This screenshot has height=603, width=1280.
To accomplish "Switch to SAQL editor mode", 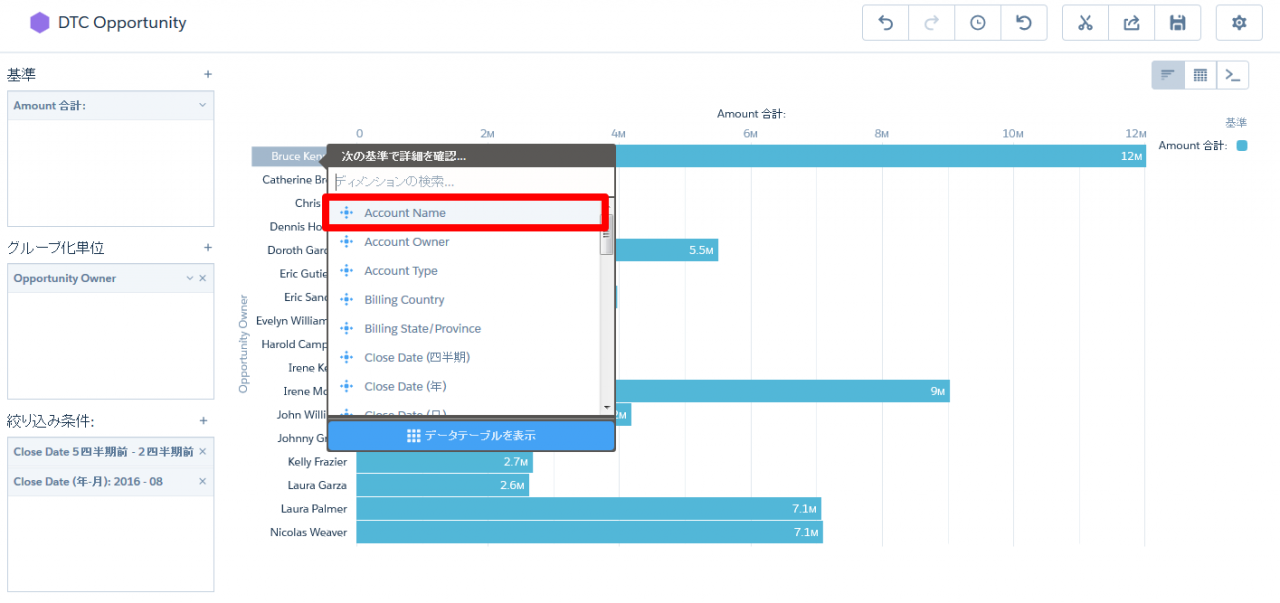I will [1233, 75].
